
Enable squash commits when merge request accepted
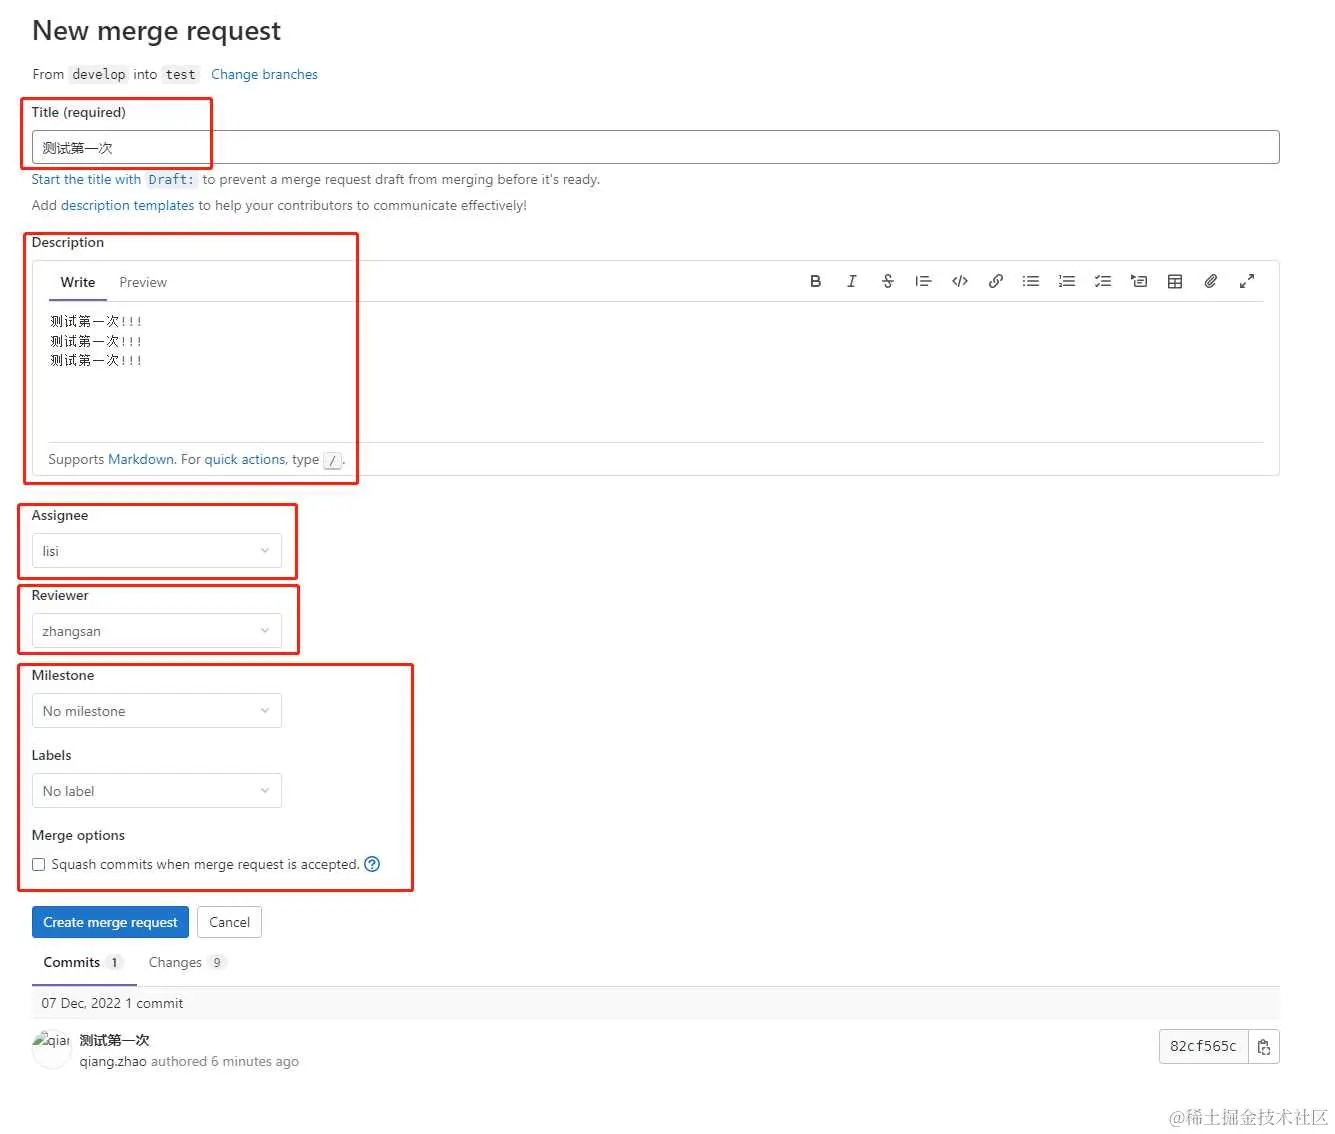(39, 865)
